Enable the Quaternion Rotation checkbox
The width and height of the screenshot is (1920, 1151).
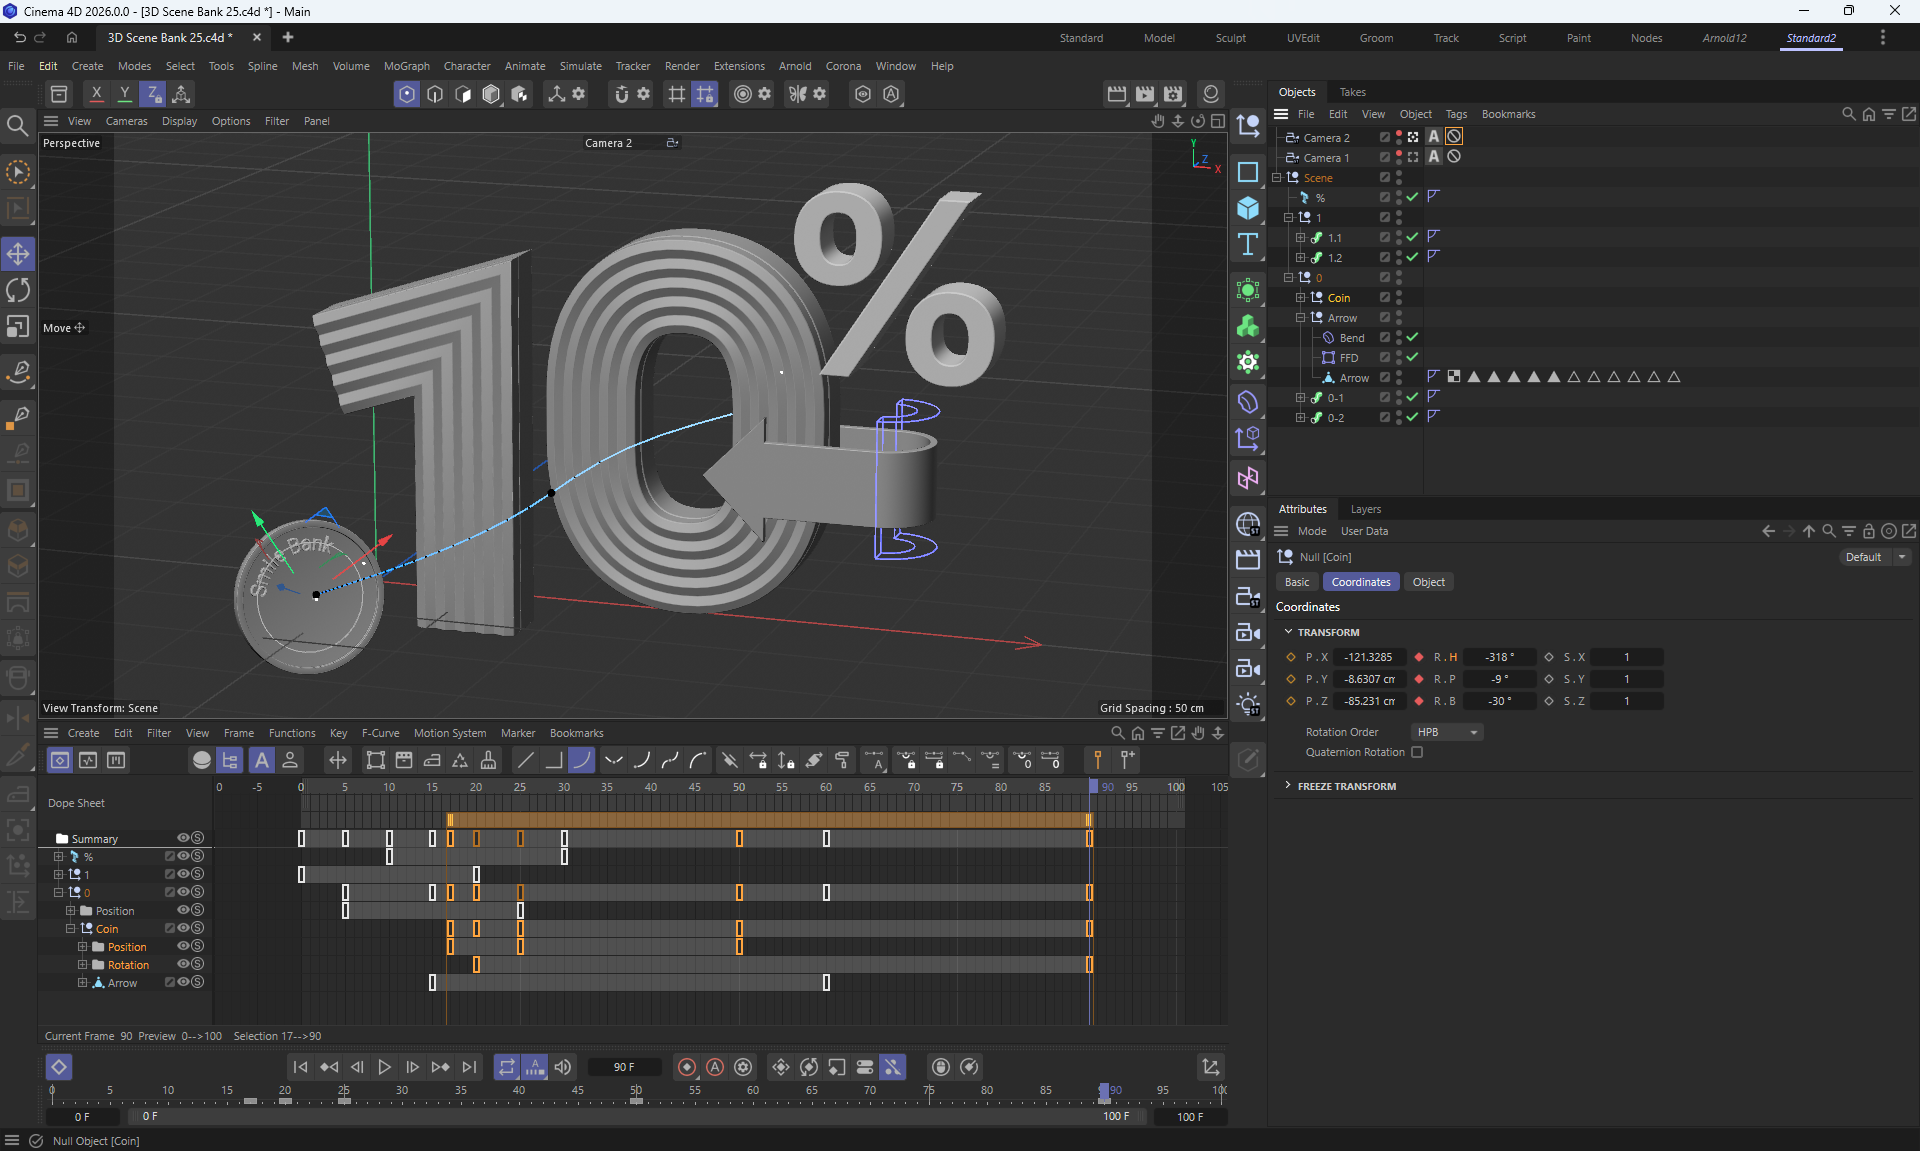(x=1417, y=752)
